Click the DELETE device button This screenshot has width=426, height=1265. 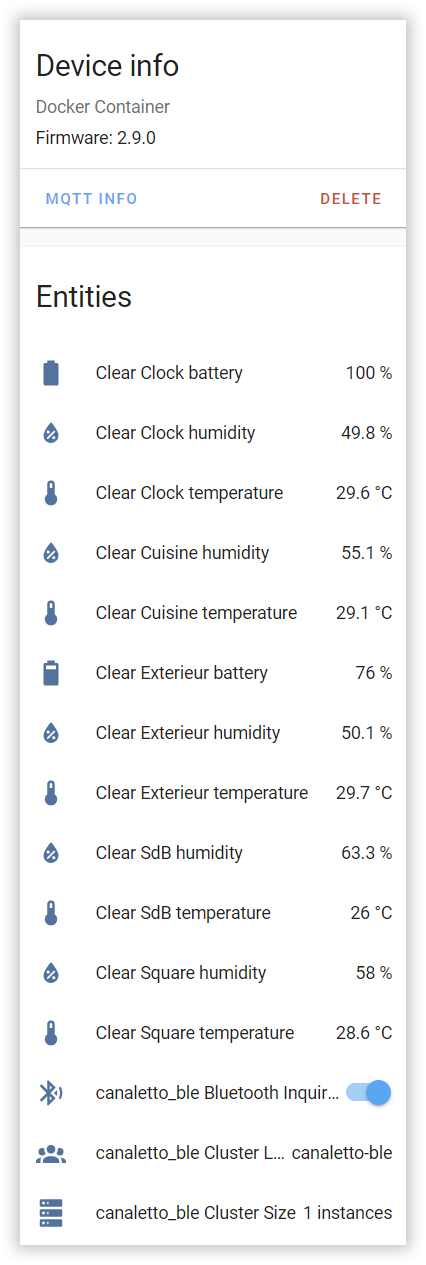(351, 199)
